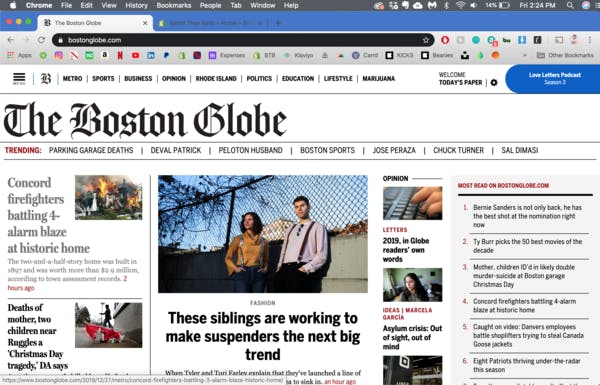Open the Opera red O extension

click(x=445, y=40)
